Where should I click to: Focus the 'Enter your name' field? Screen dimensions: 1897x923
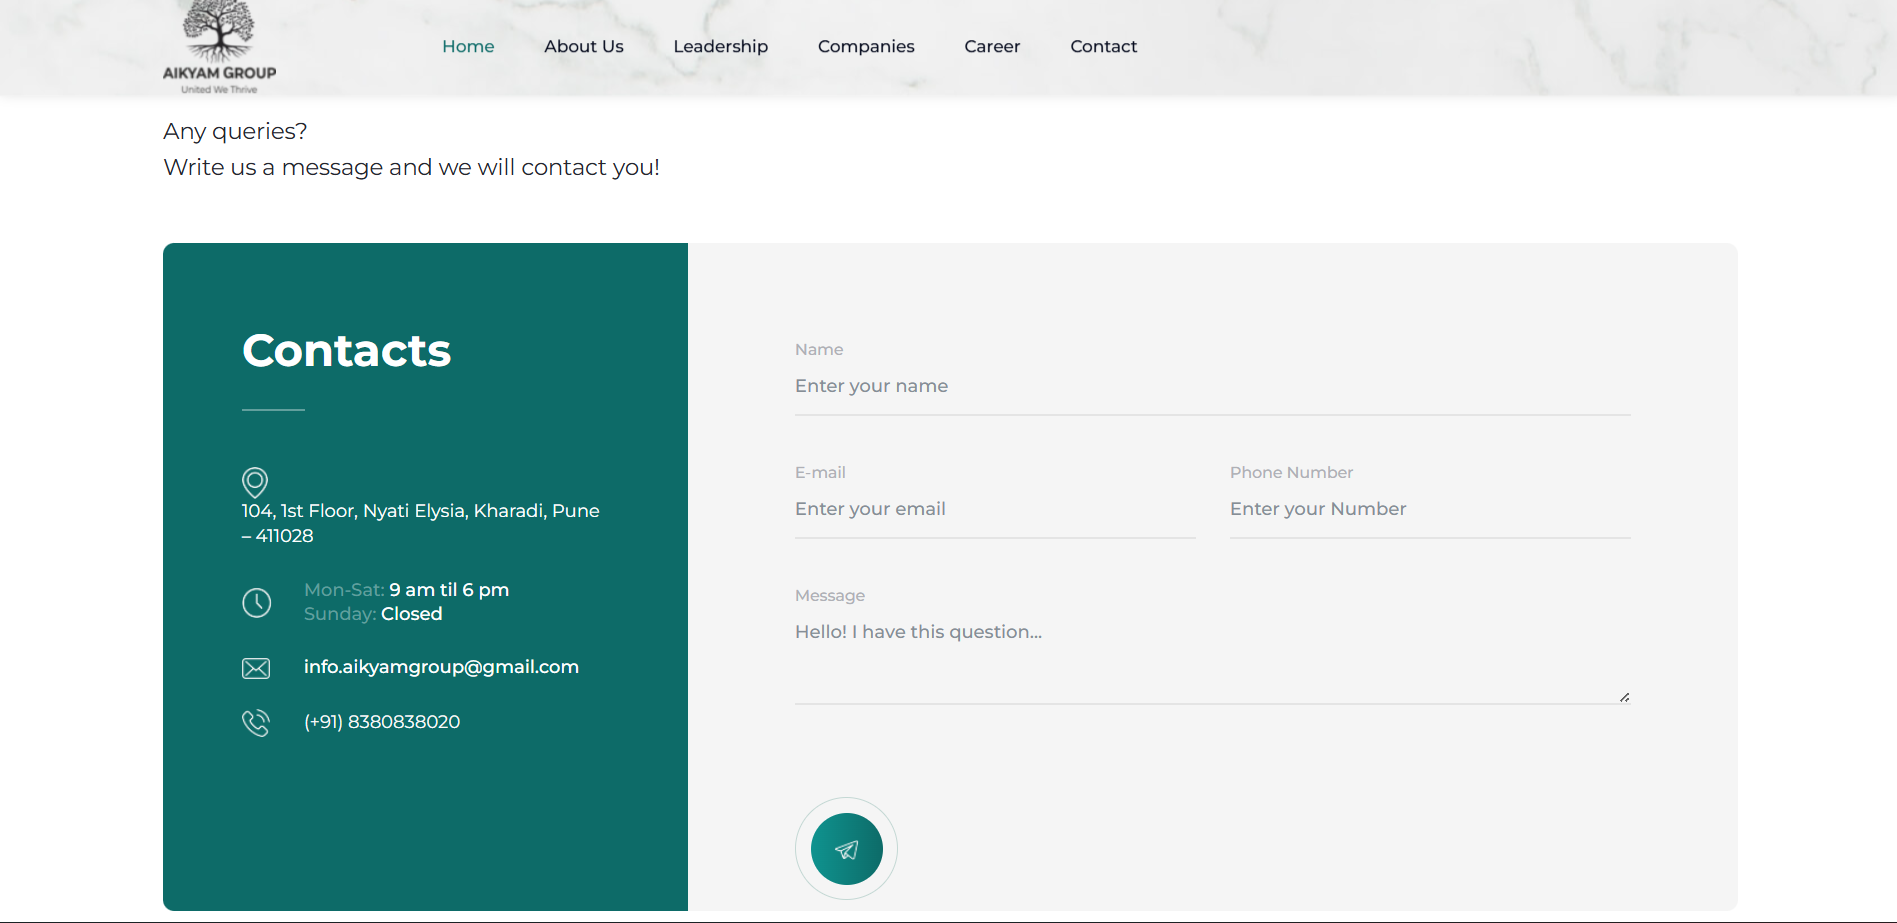coord(1212,386)
